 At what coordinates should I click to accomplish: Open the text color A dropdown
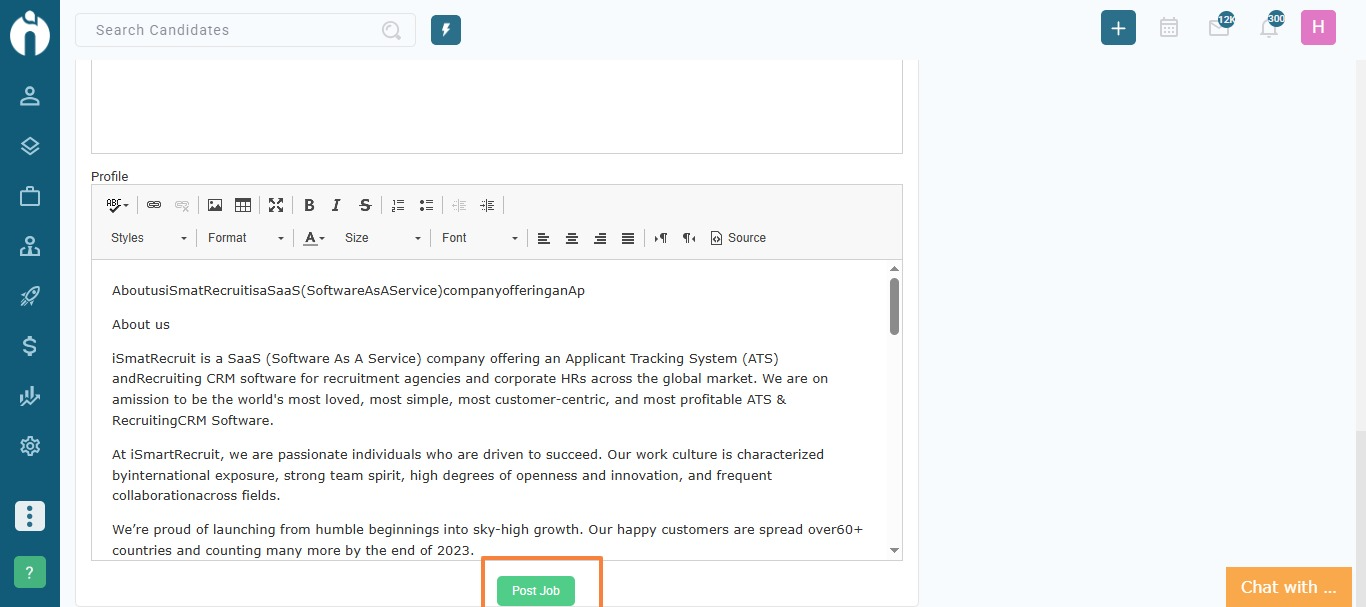click(315, 238)
